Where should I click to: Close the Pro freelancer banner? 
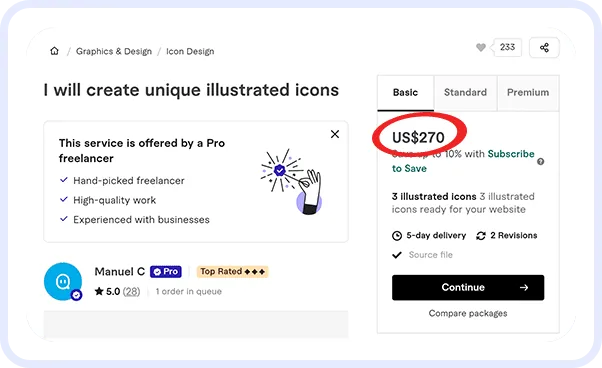point(335,134)
